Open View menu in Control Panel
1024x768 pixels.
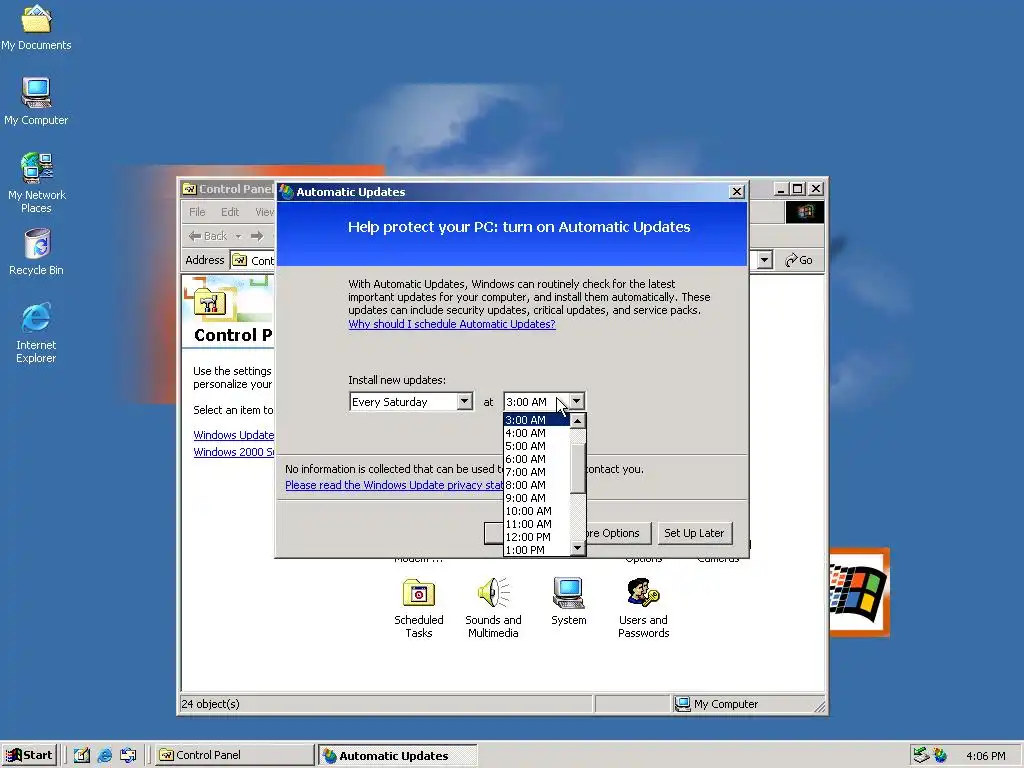(264, 212)
